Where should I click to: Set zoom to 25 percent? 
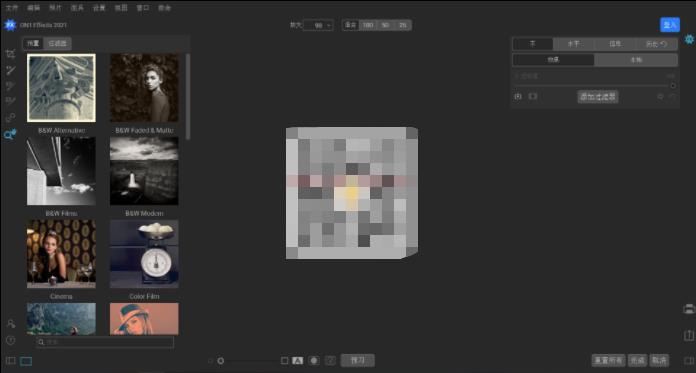click(403, 25)
